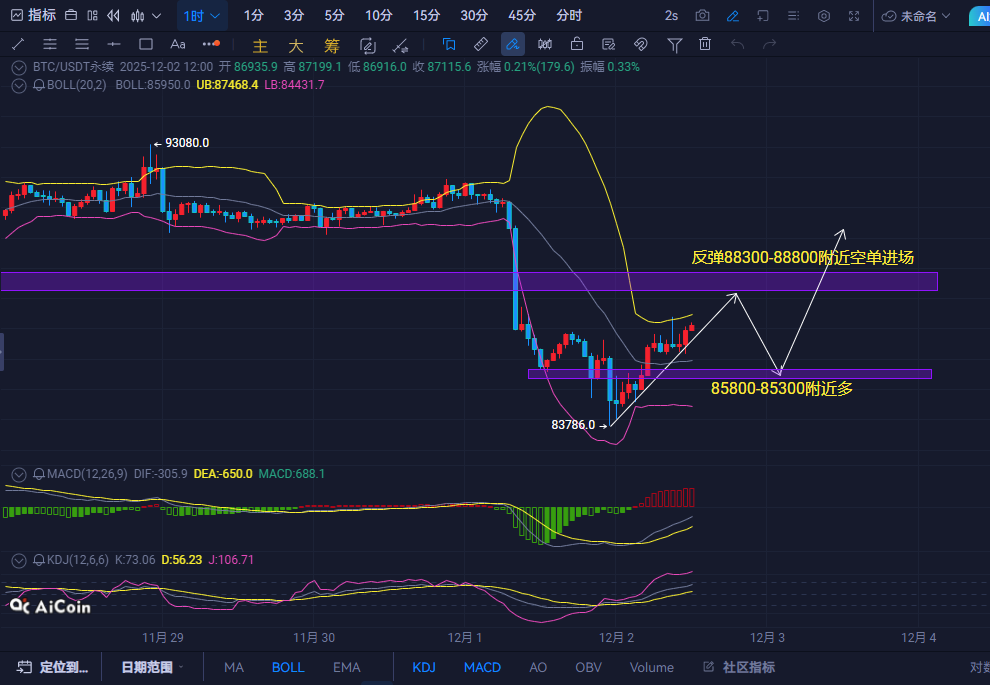Open chart settings hexagon icon

pos(824,16)
